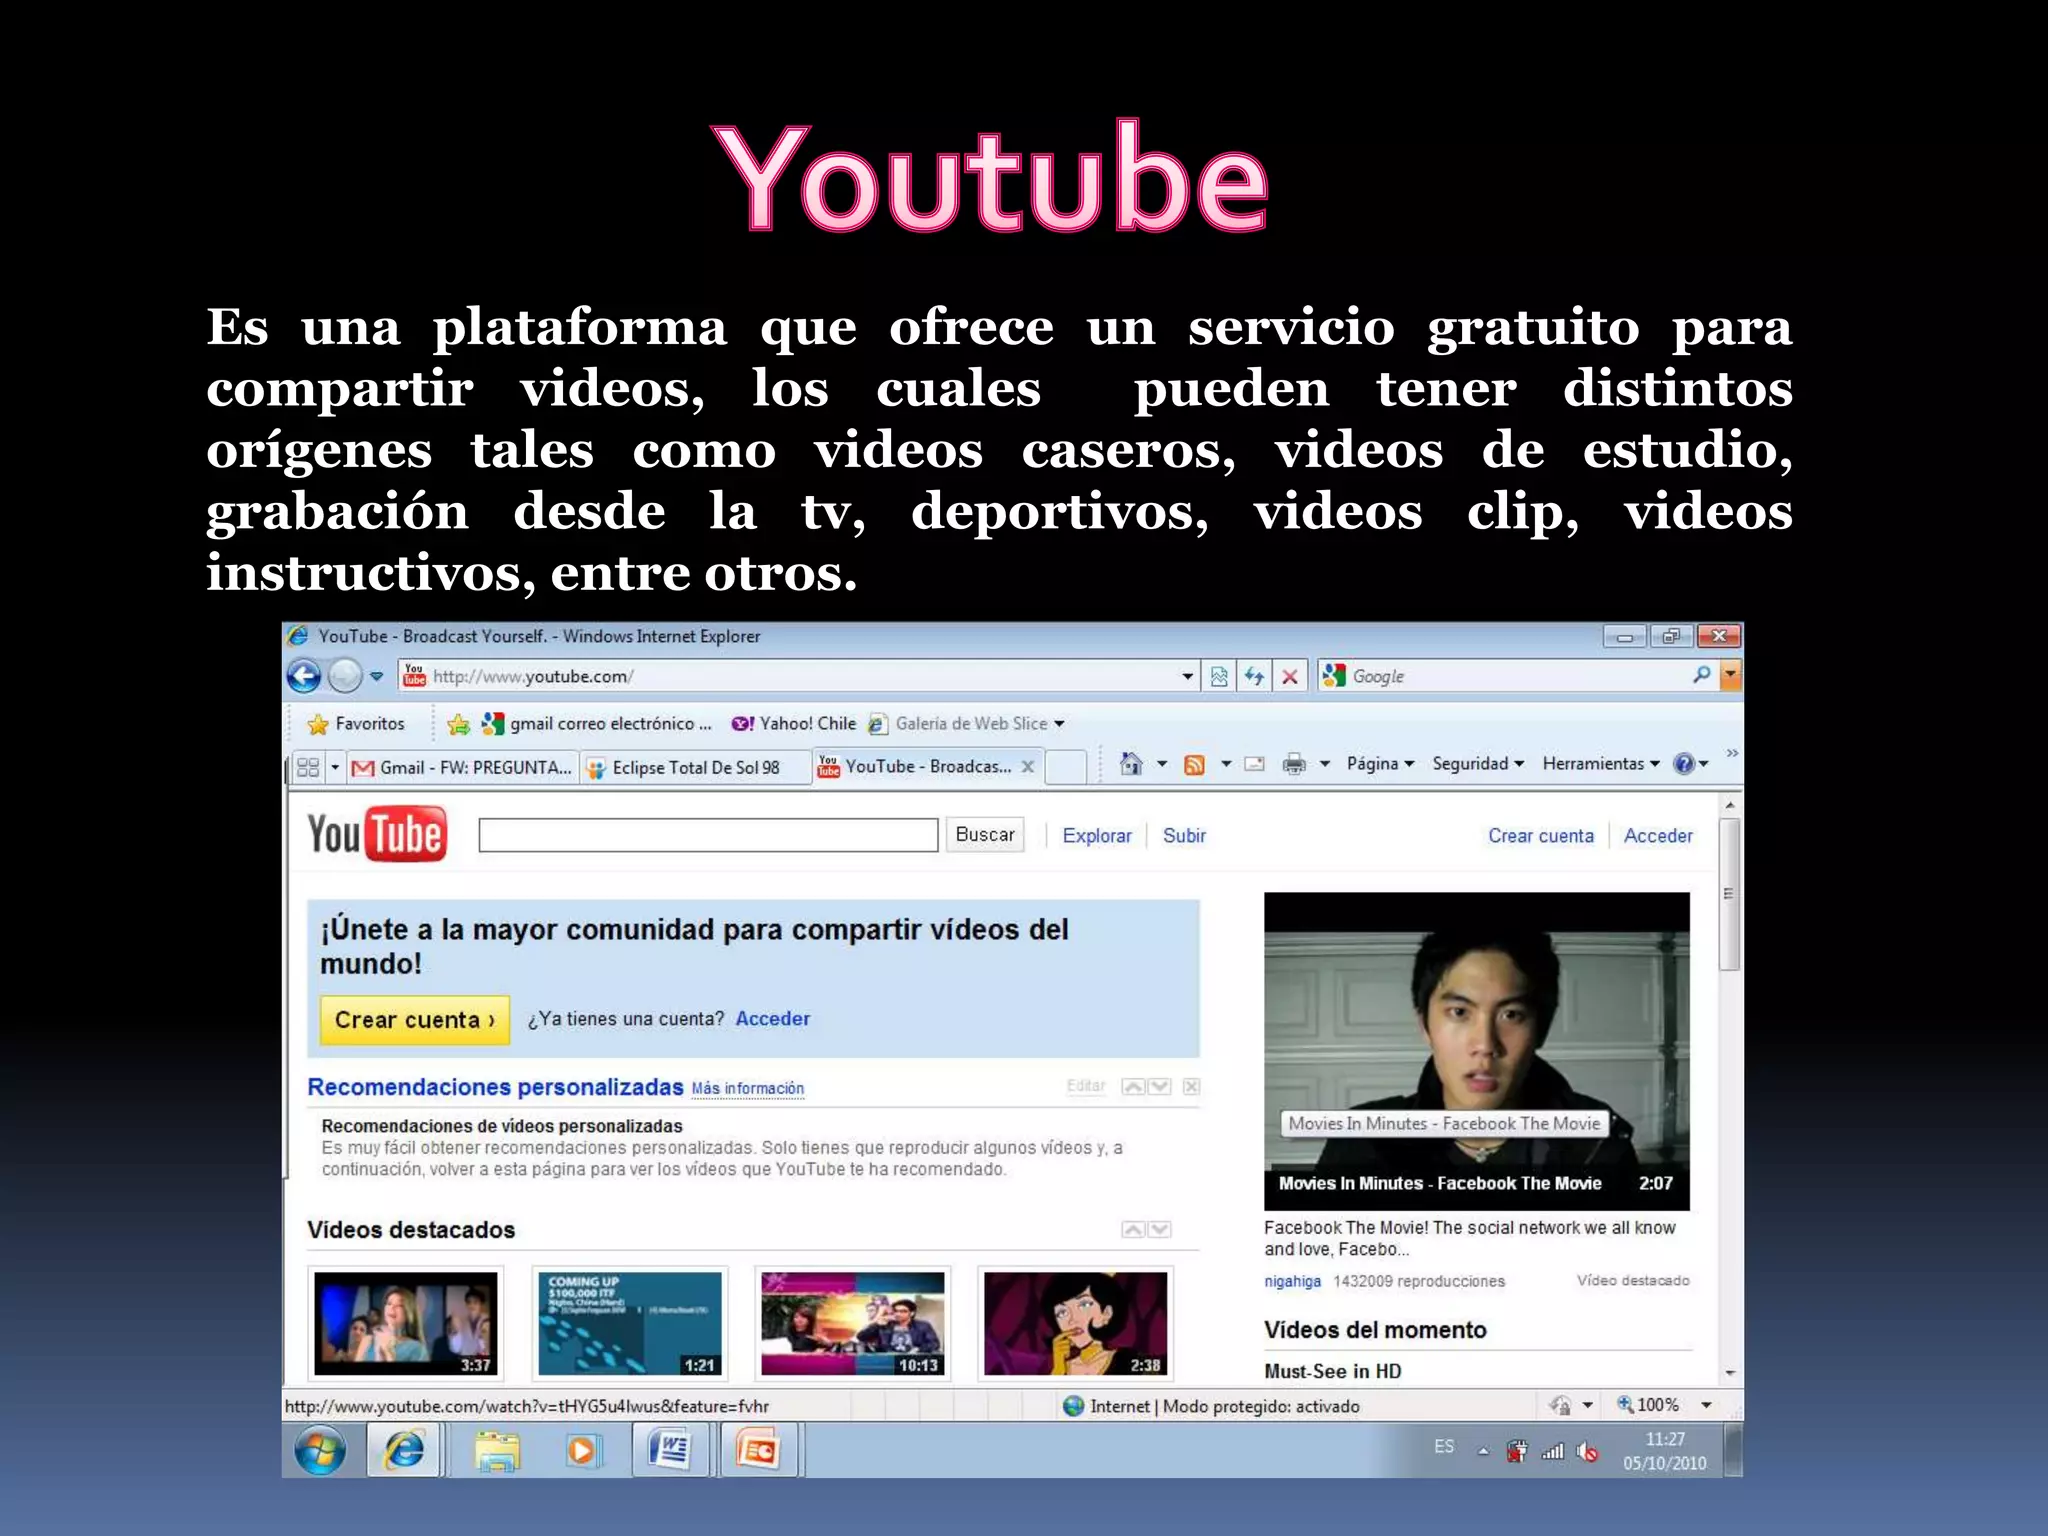Click the Print icon

(1294, 764)
